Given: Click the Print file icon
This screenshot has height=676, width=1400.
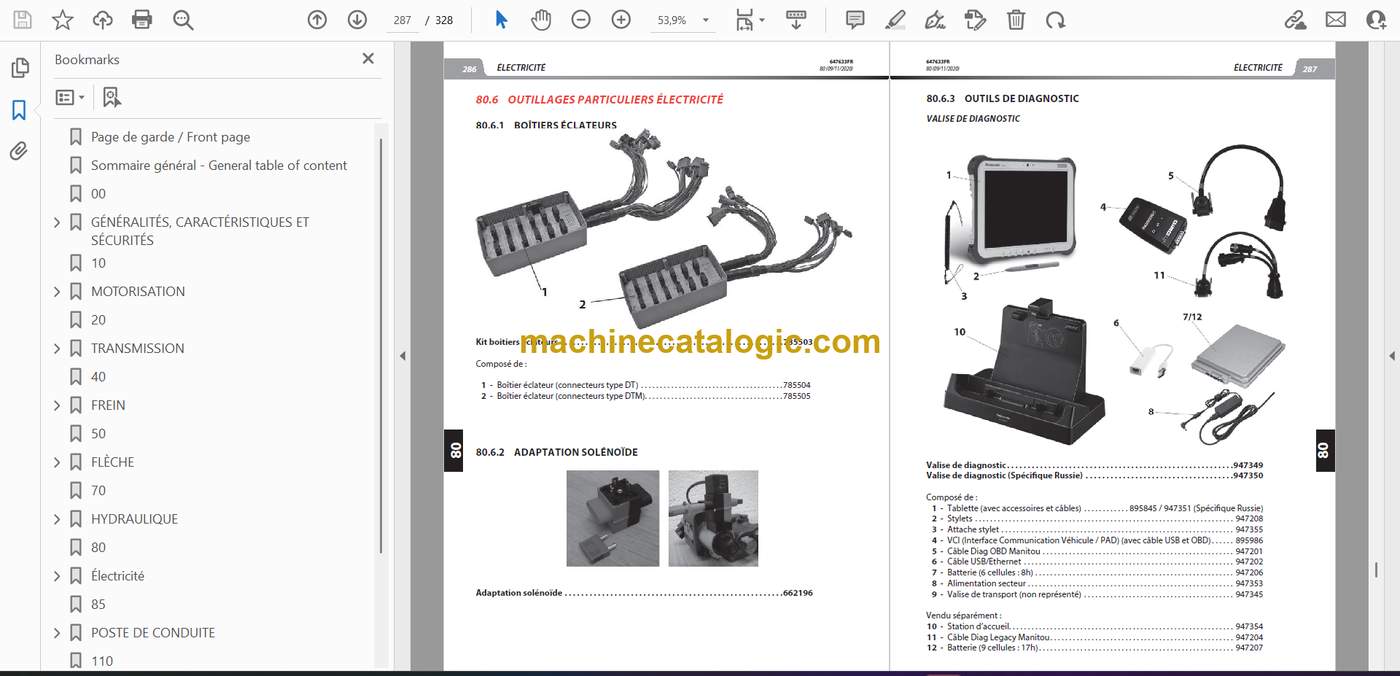Looking at the screenshot, I should click(x=142, y=19).
